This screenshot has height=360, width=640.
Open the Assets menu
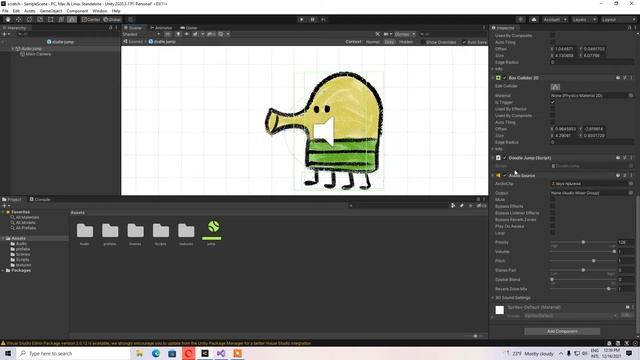click(30, 11)
